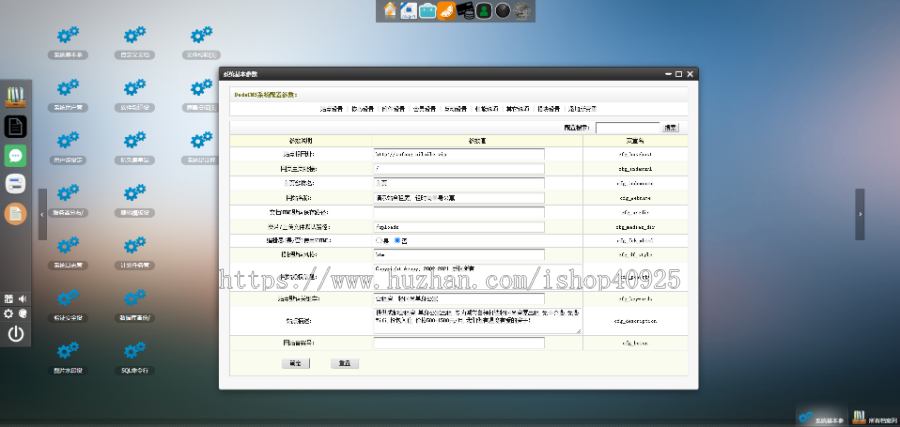Image resolution: width=900 pixels, height=427 pixels.
Task: Open the 病毒扫描[S] desktop shortcut
Action: 201,95
